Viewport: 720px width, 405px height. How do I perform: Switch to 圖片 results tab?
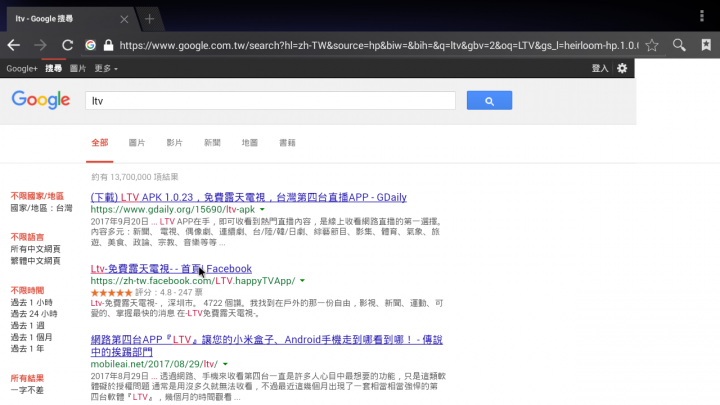pos(137,143)
